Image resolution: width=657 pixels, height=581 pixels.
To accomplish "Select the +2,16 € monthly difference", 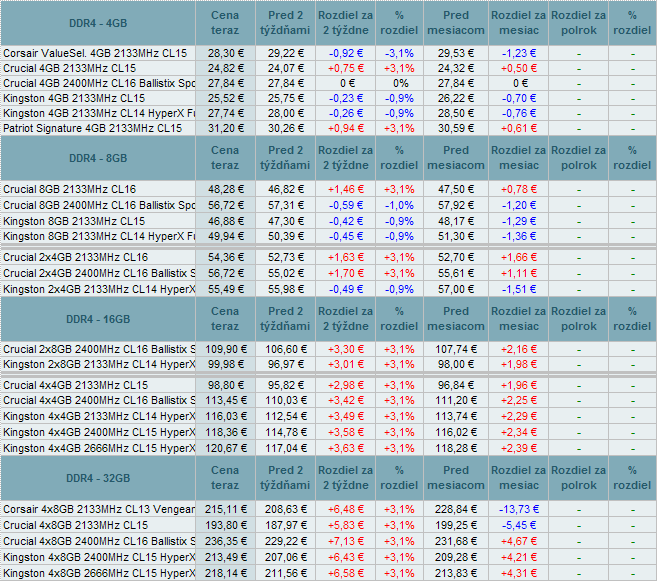I will click(x=519, y=349).
